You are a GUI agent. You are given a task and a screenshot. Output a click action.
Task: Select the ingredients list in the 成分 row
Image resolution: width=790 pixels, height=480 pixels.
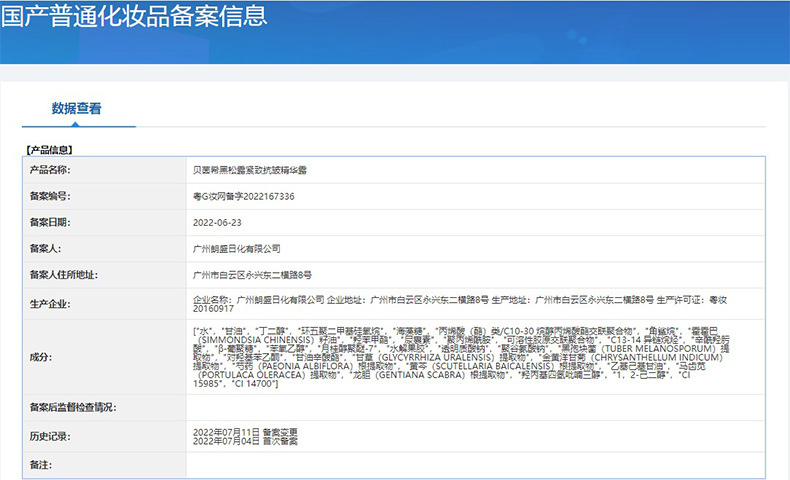point(462,357)
